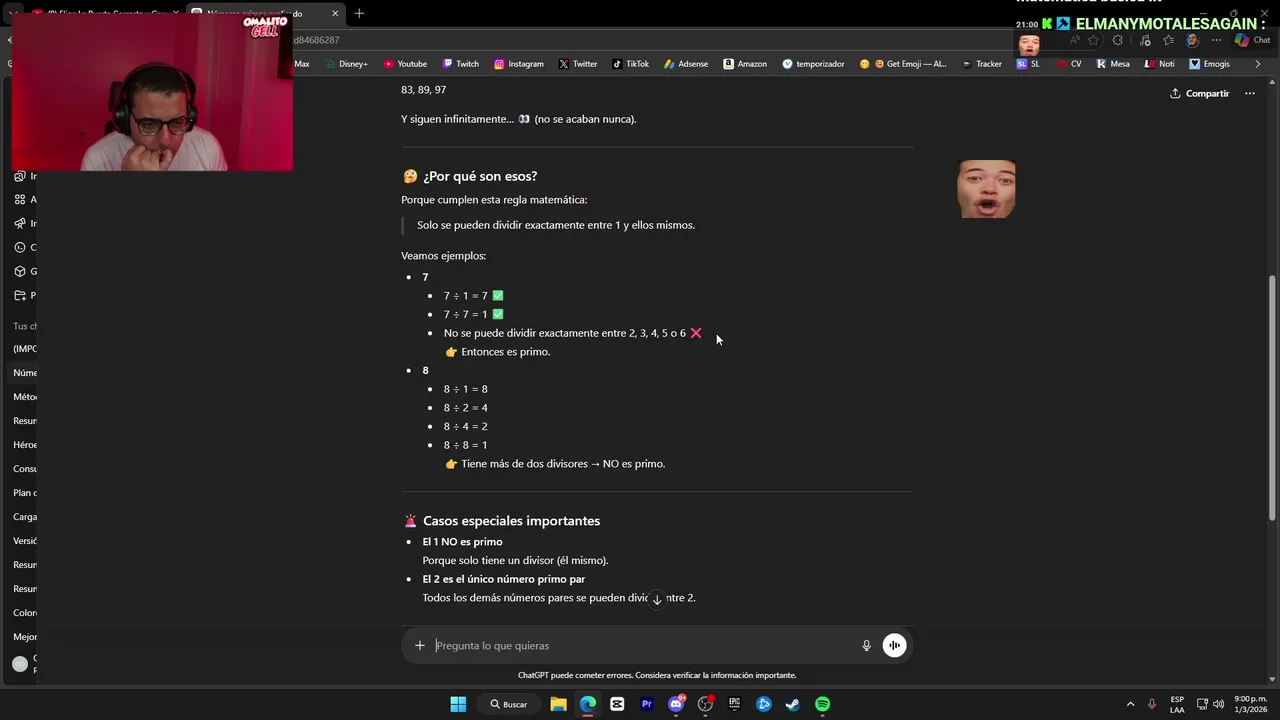This screenshot has width=1280, height=720.
Task: Open the Noti bookmark
Action: pyautogui.click(x=1159, y=64)
